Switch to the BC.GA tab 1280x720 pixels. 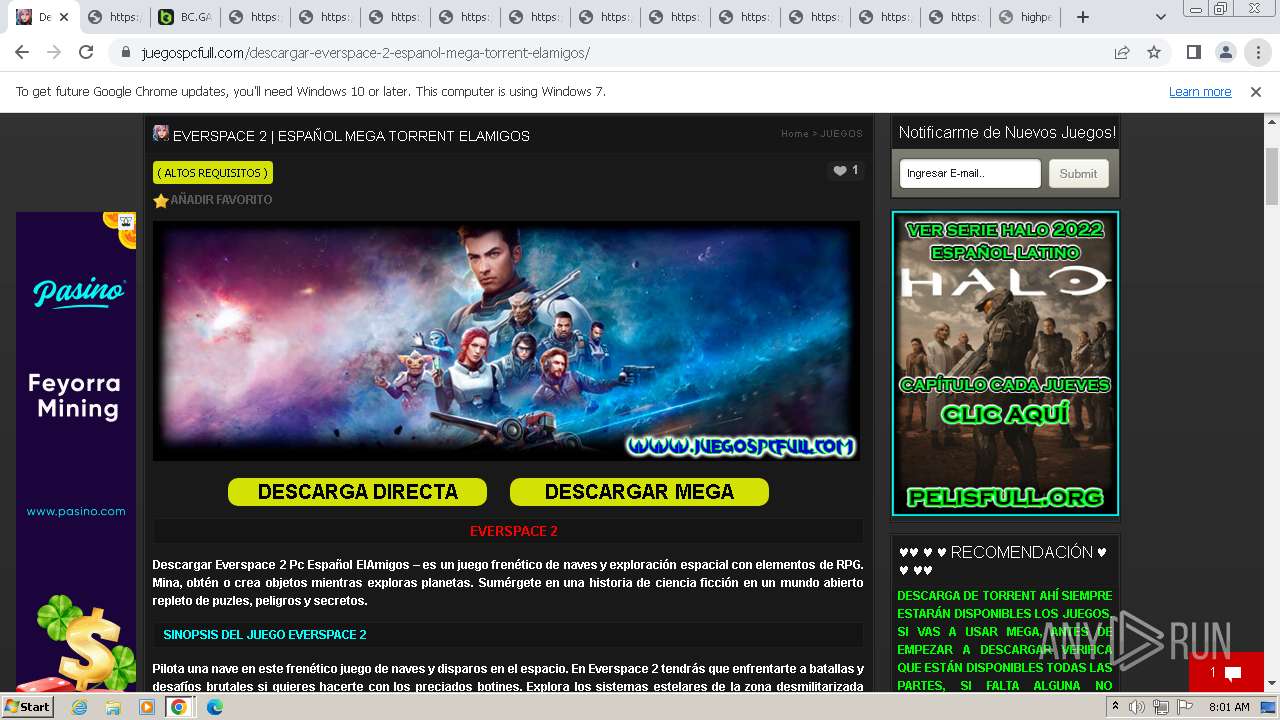tap(185, 17)
